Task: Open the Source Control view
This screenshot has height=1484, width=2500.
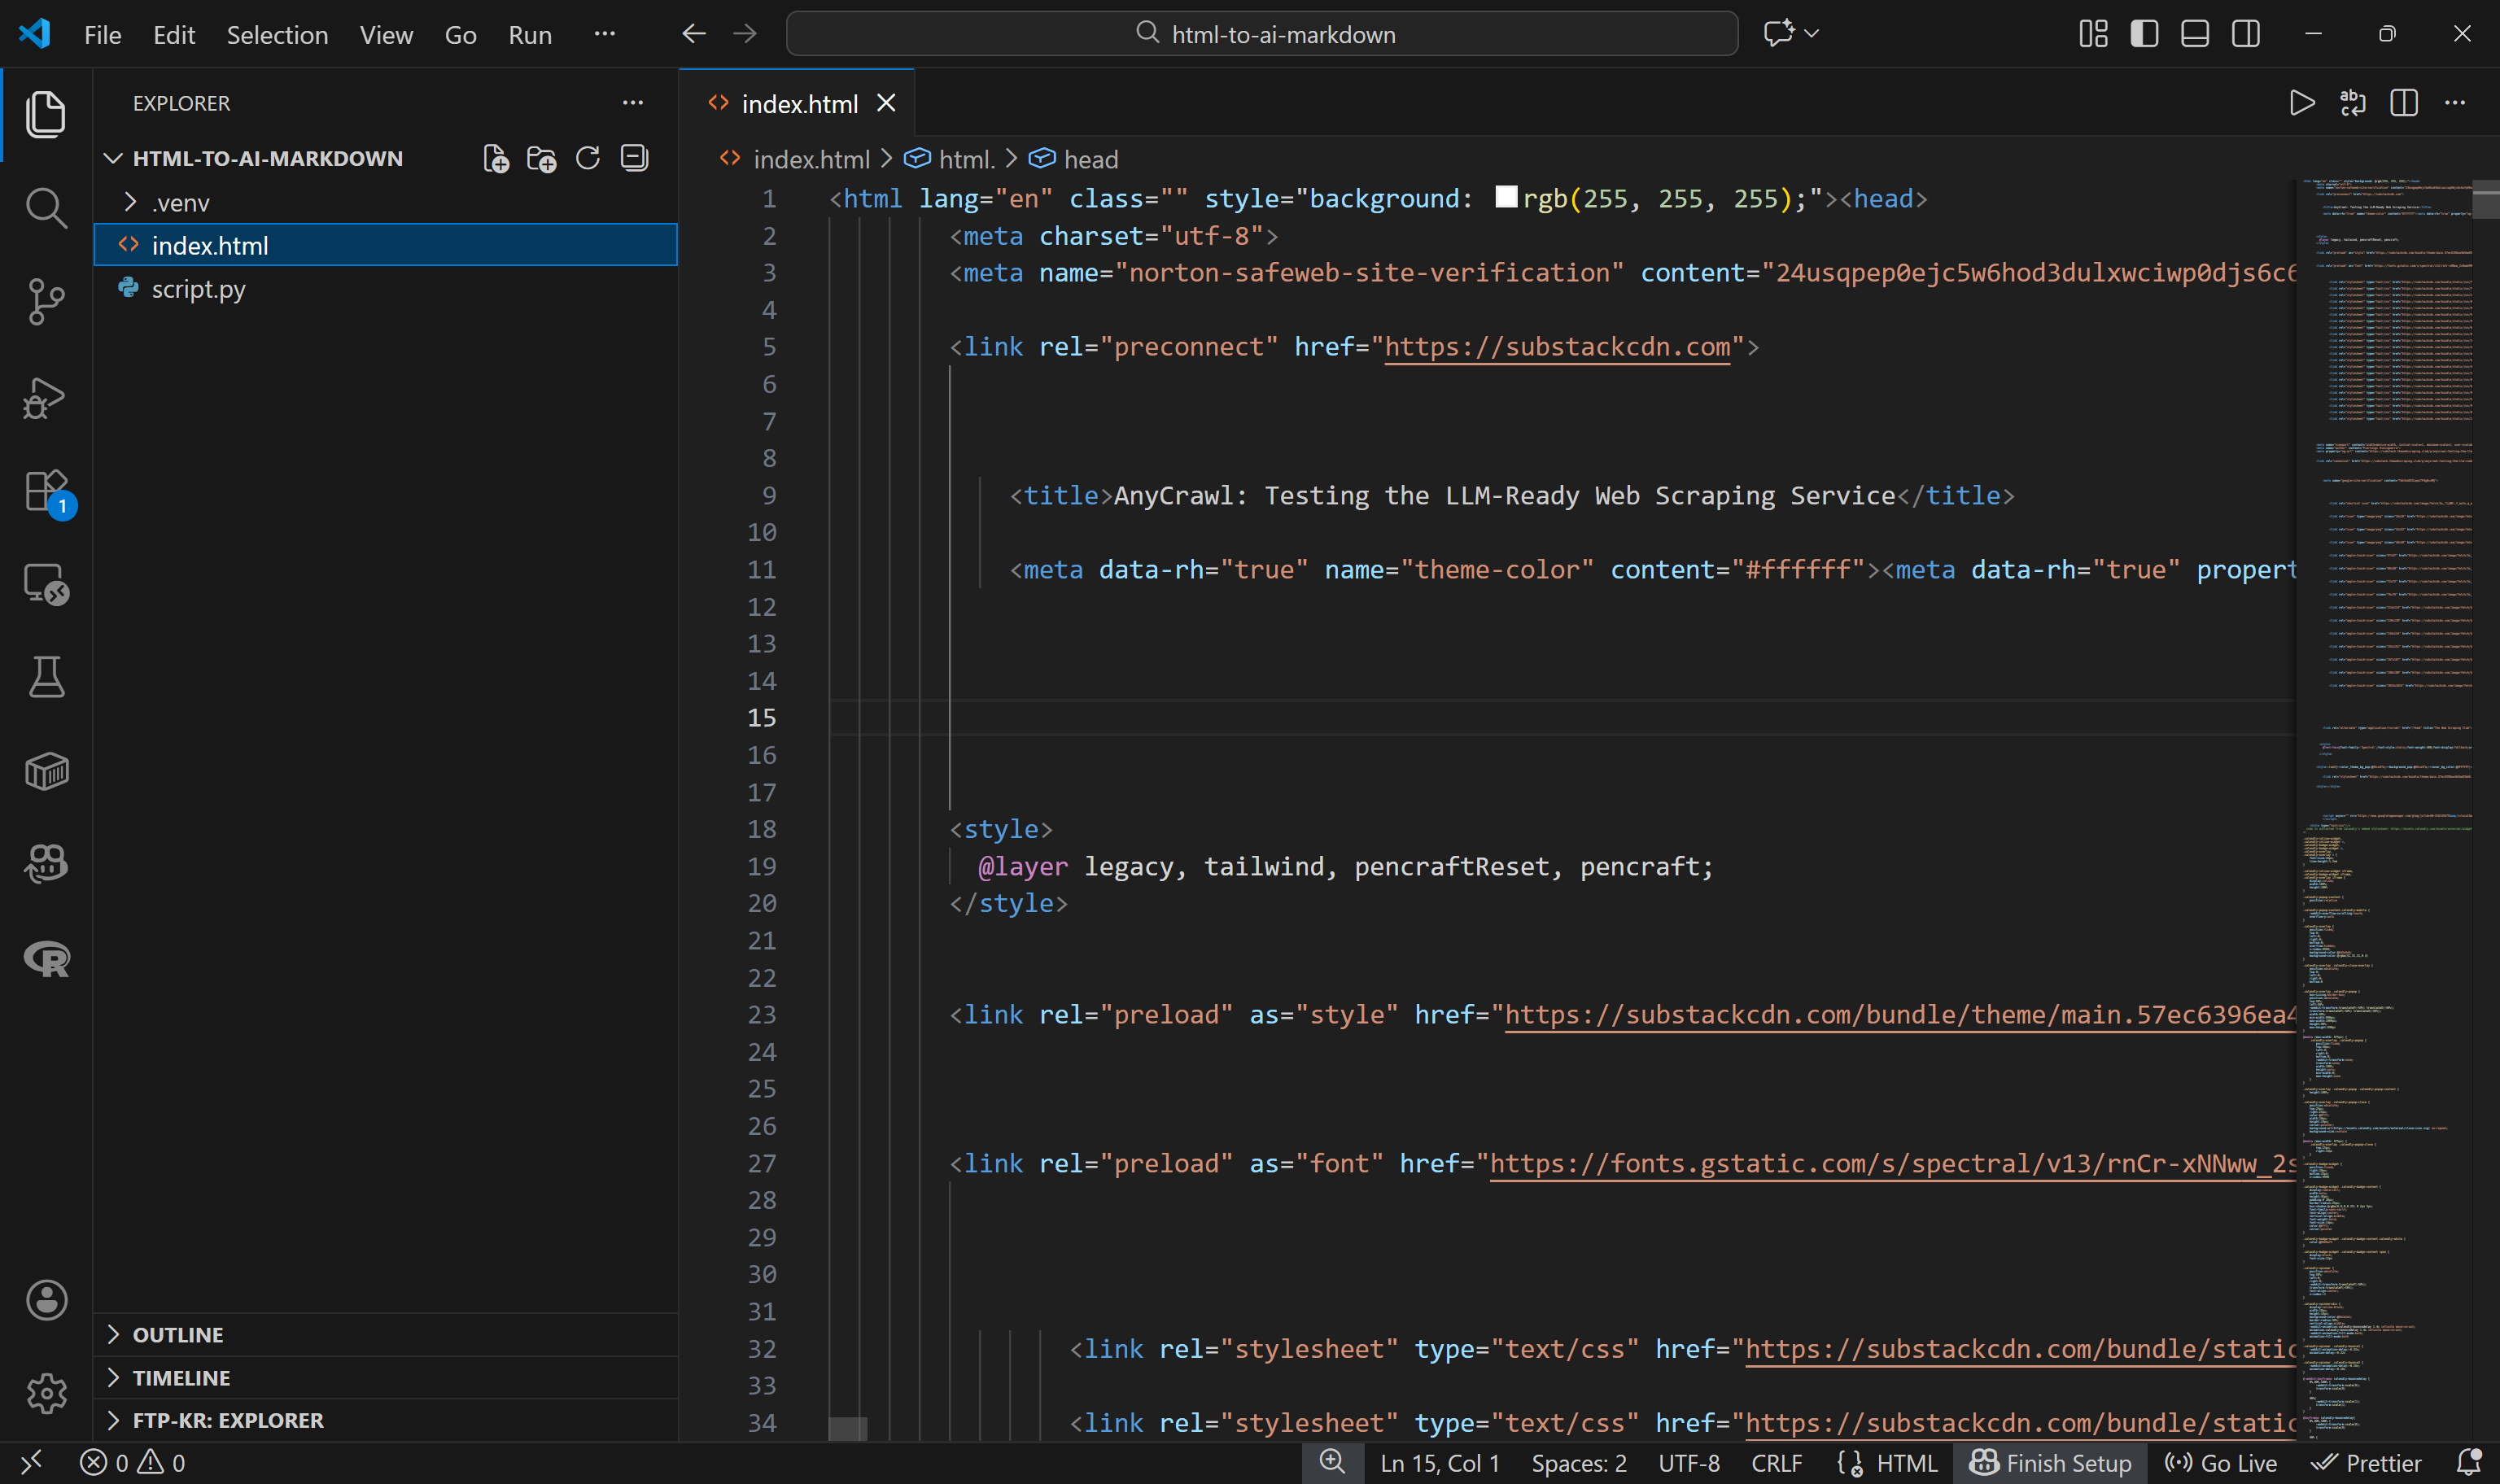Action: click(x=46, y=302)
